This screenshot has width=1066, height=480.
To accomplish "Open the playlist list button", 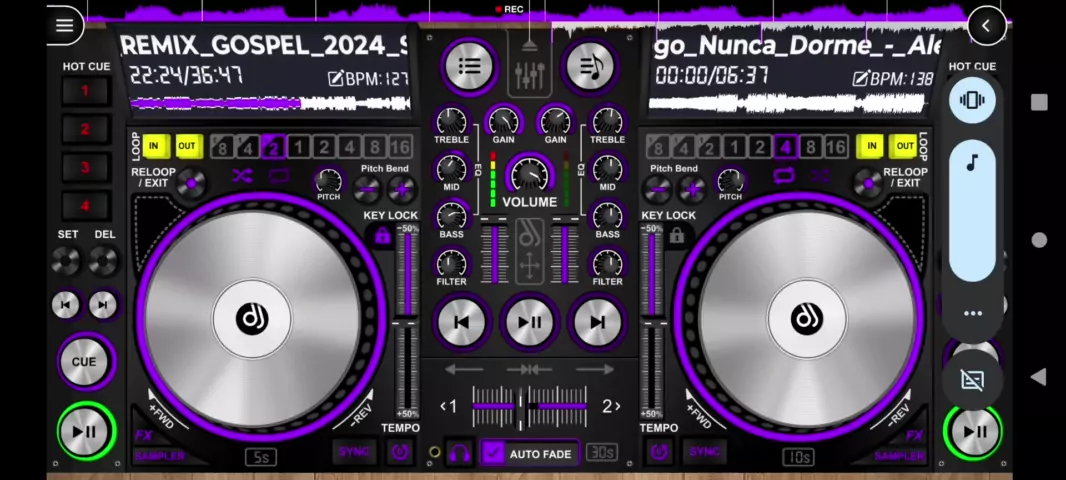I will click(469, 67).
